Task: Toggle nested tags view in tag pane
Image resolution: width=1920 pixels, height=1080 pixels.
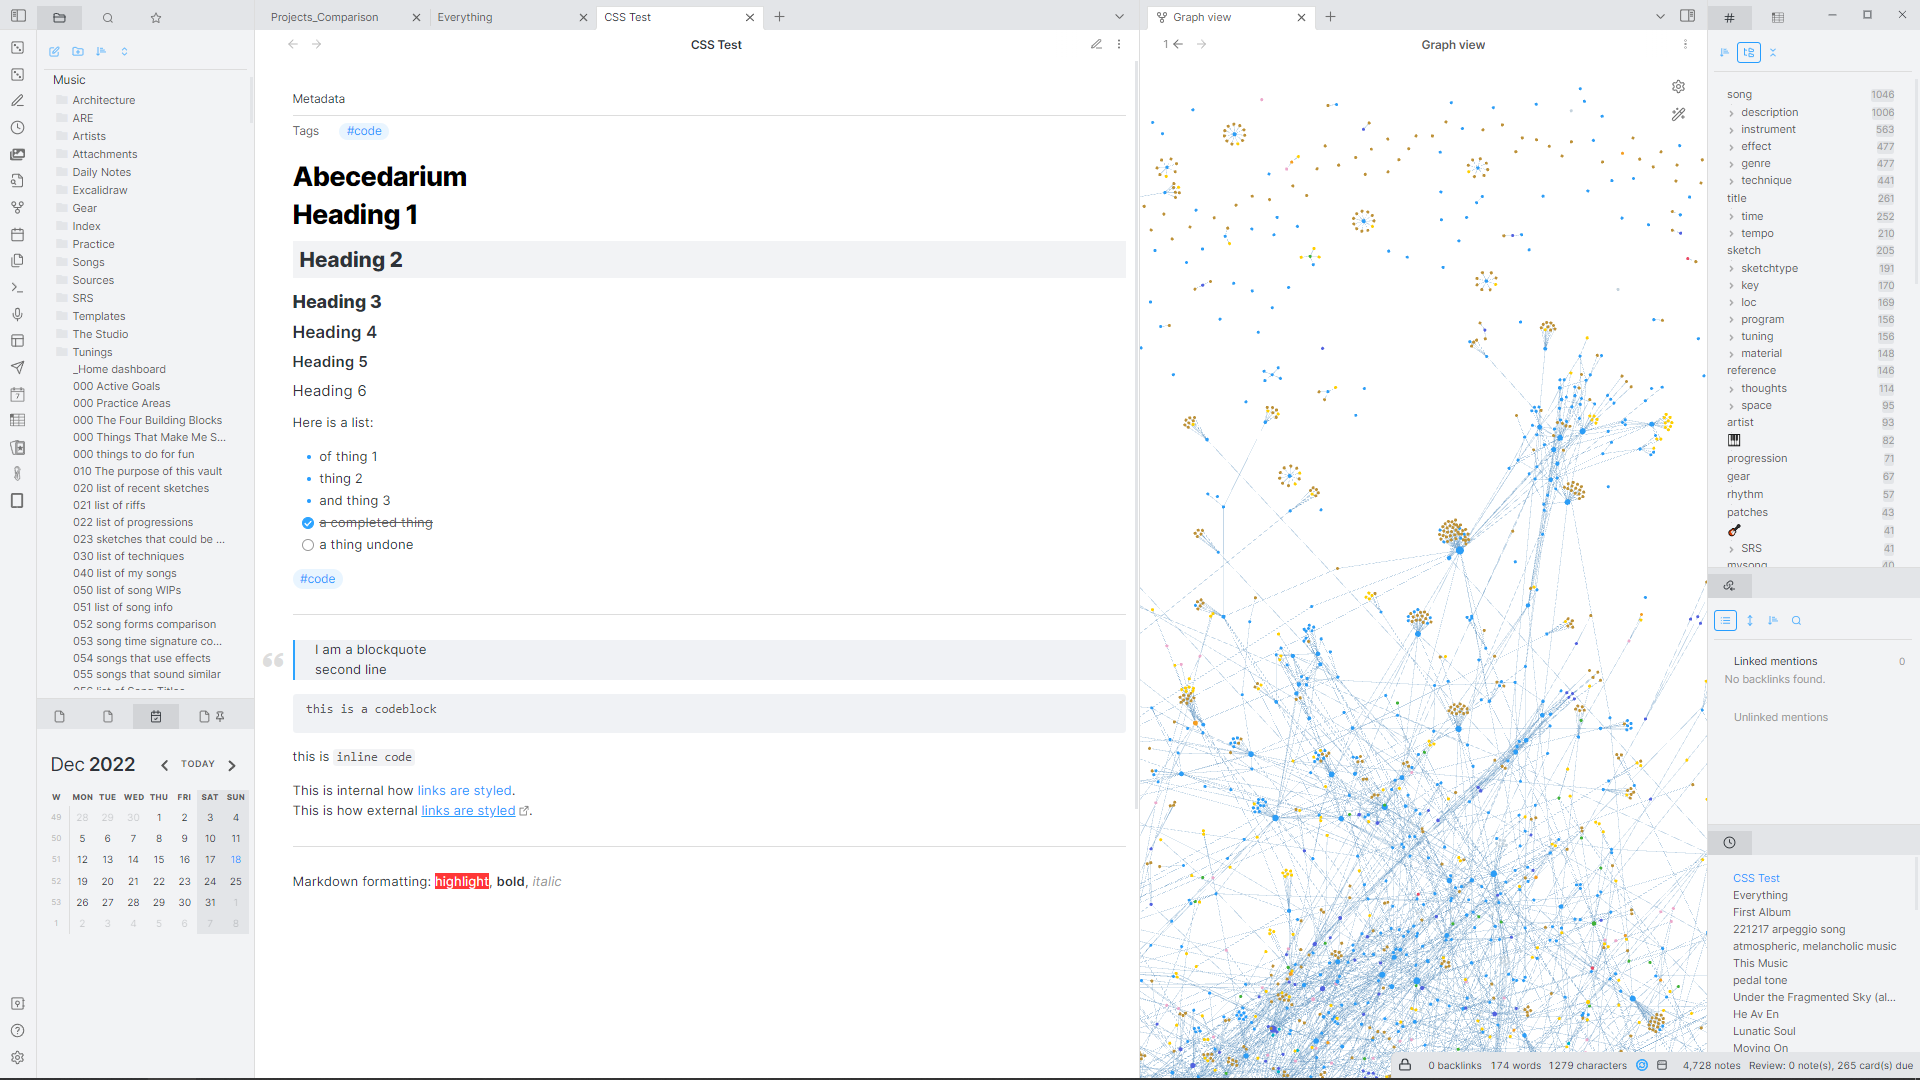Action: tap(1749, 52)
